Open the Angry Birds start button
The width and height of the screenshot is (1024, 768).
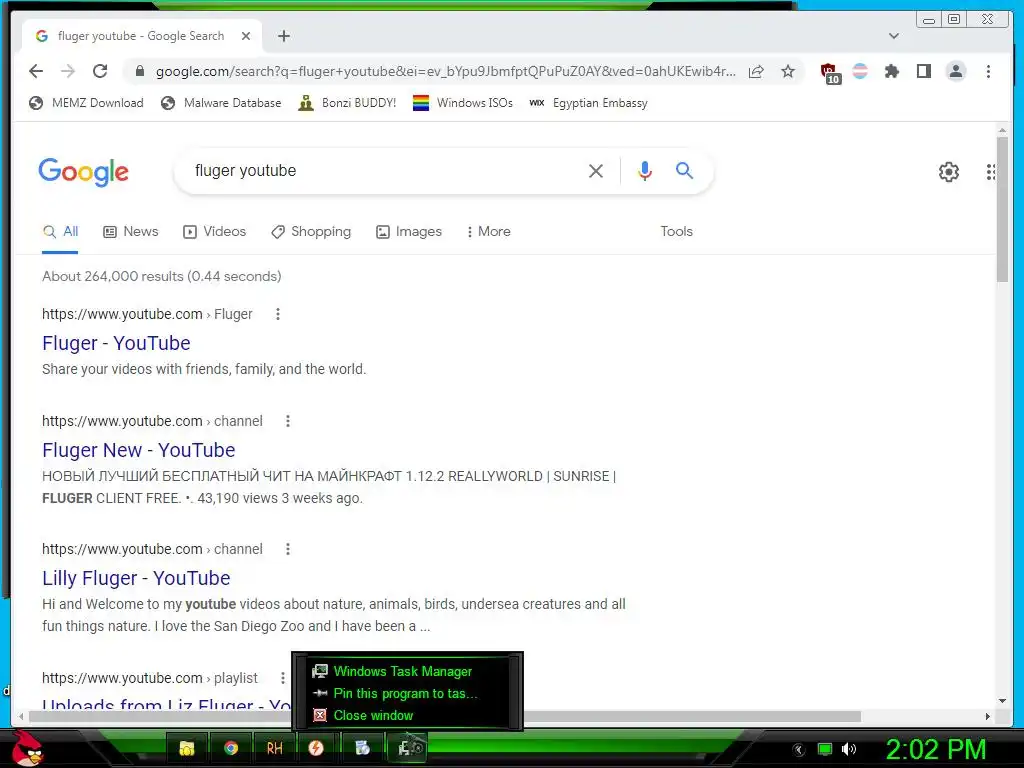[x=27, y=748]
